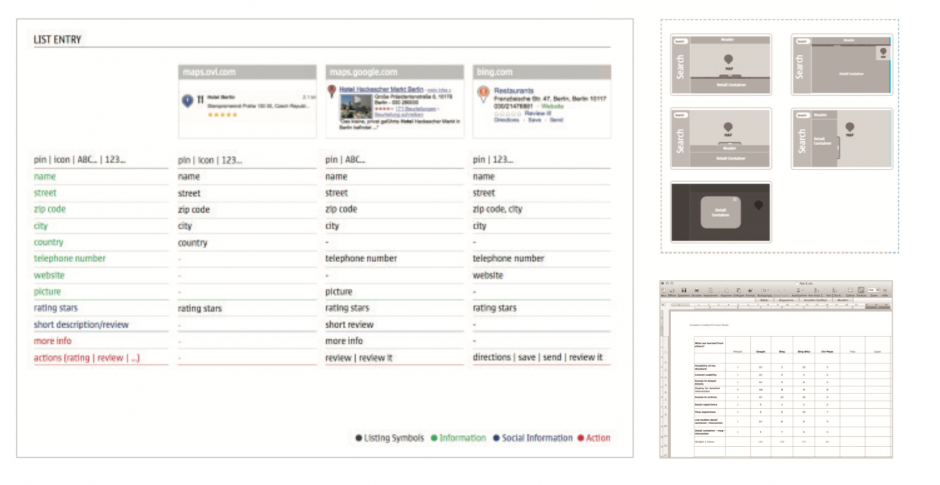Screen dimensions: 940x485
Task: Click the Drucken print icon in spreadsheet toolbar
Action: 697,290
